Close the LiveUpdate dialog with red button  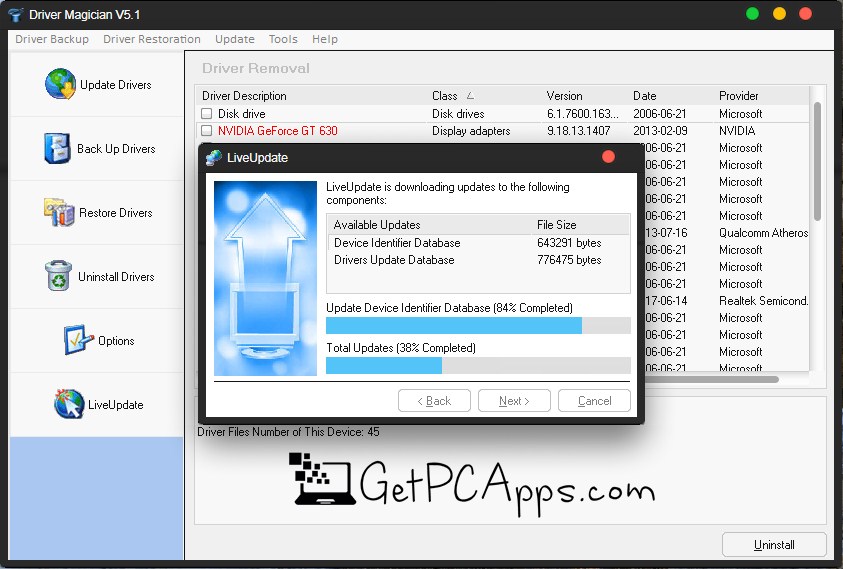[608, 157]
